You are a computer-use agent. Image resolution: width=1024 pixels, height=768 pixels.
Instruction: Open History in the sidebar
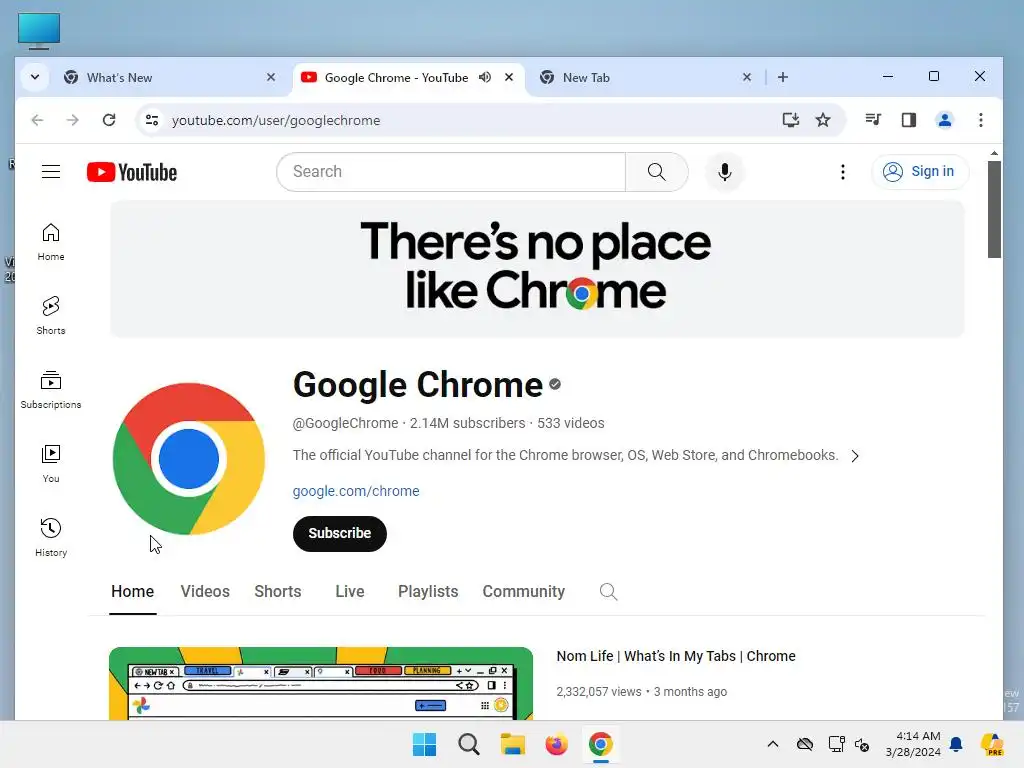coord(51,537)
